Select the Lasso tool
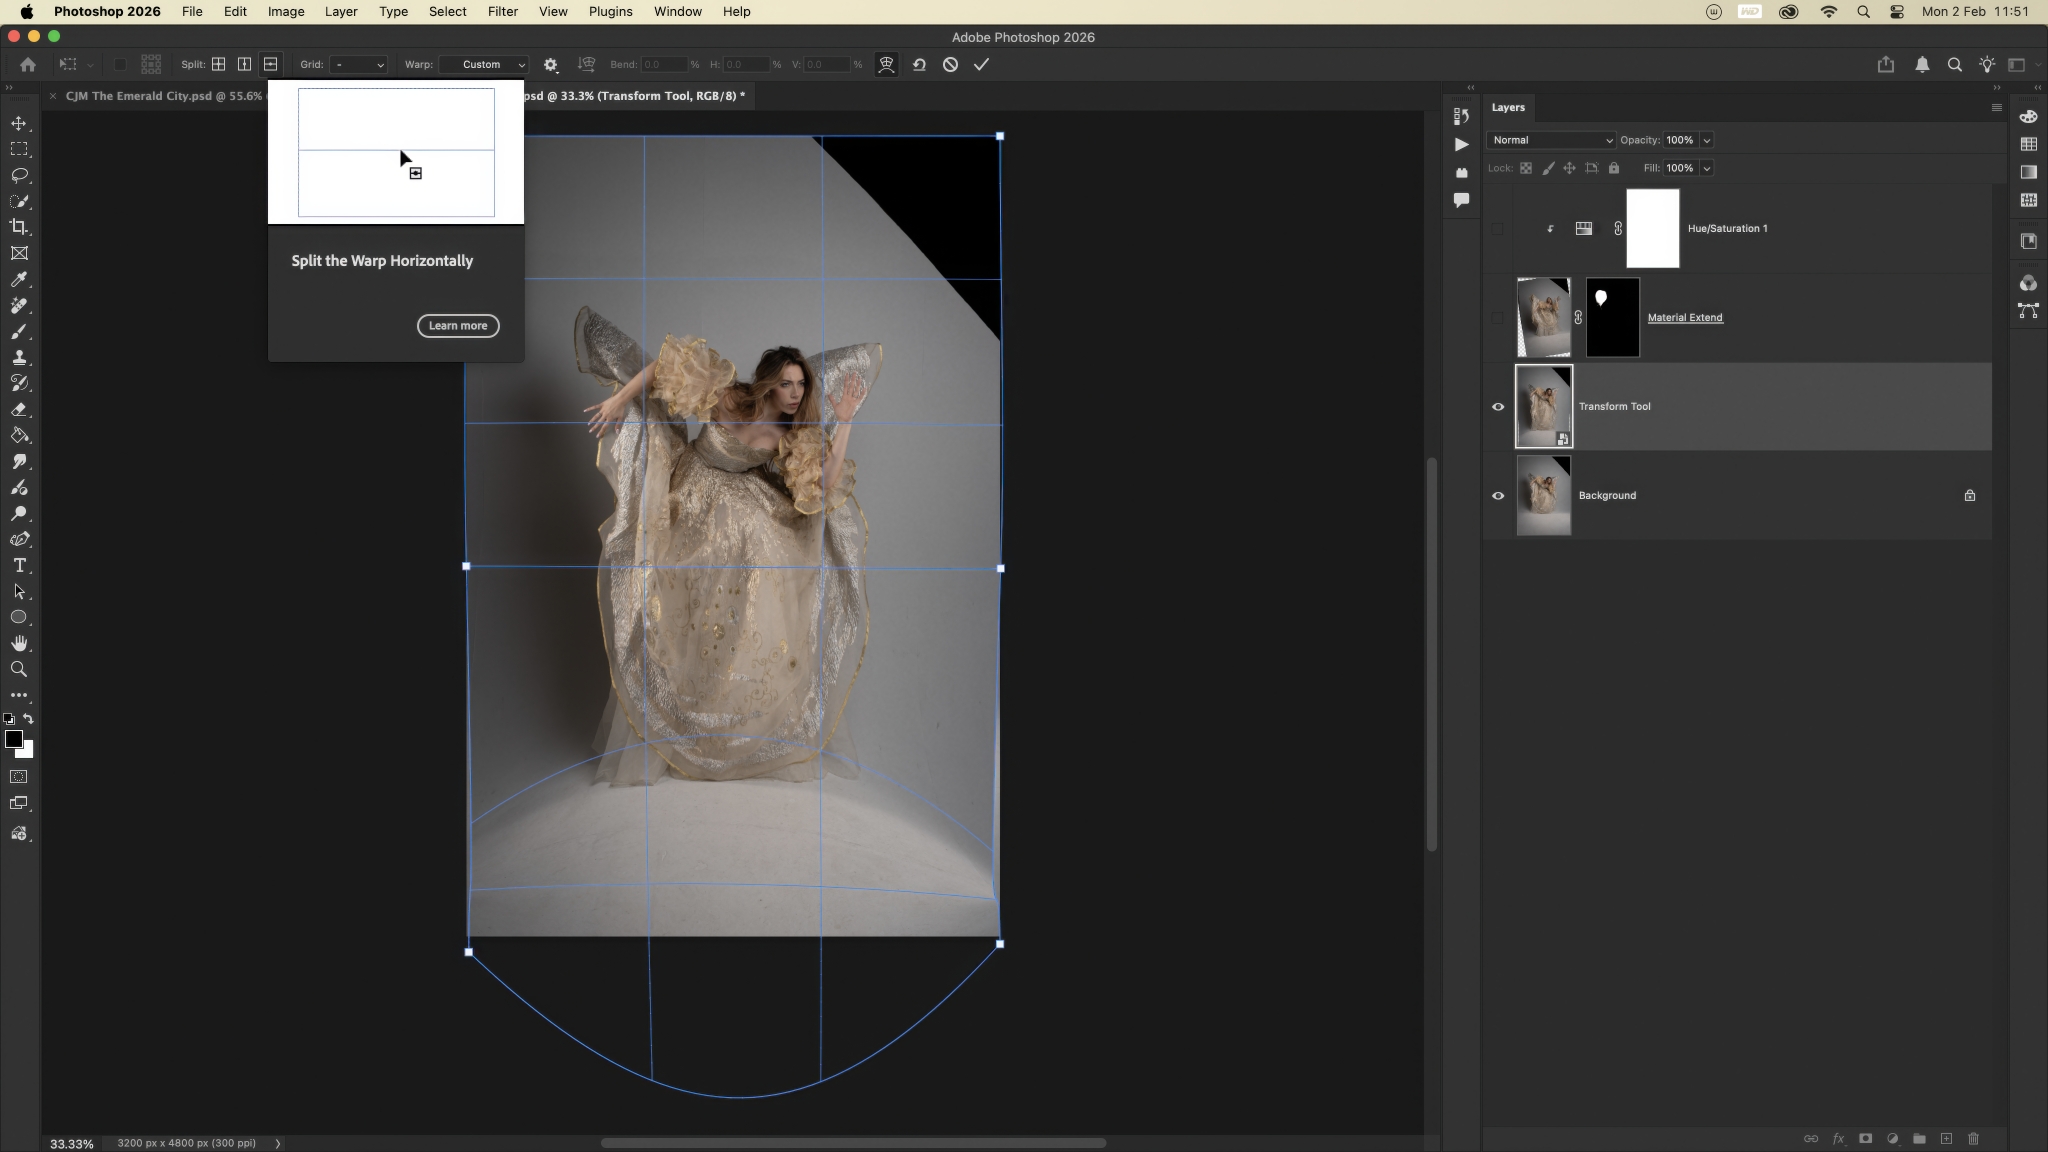The width and height of the screenshot is (2048, 1152). pos(19,175)
